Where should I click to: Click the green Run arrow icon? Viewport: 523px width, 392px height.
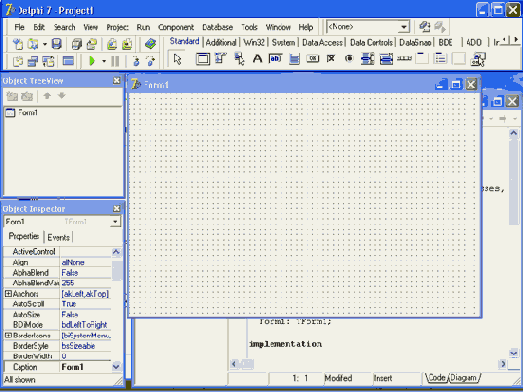(92, 61)
